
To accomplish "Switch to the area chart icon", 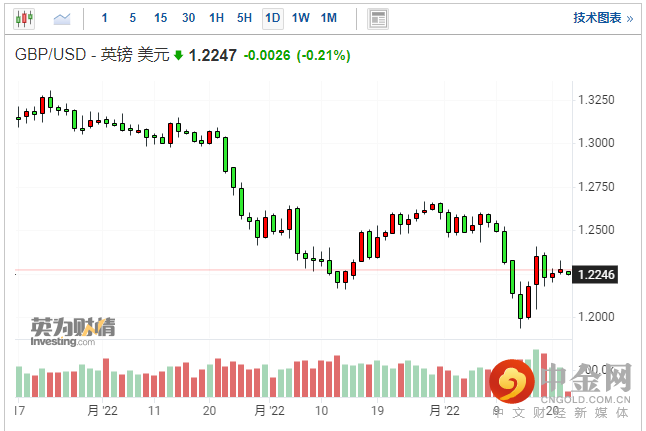I will click(62, 18).
